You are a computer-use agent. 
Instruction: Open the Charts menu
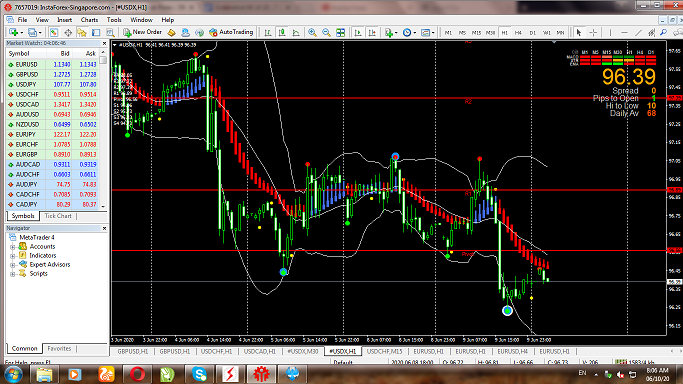point(89,20)
